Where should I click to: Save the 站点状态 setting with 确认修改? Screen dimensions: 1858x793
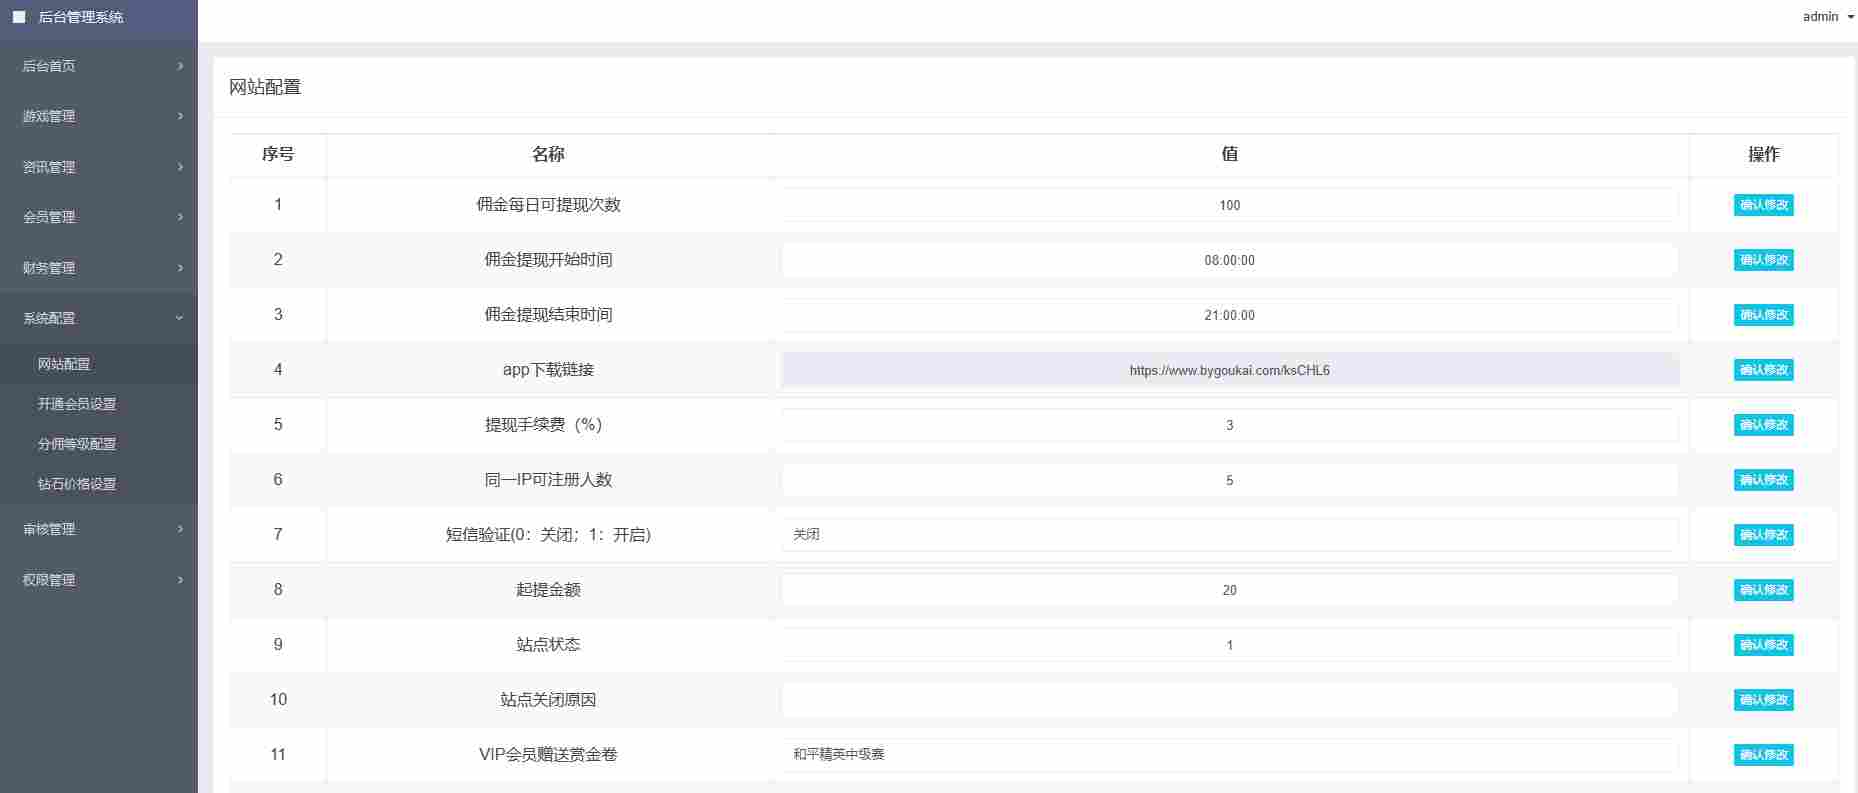coord(1763,645)
